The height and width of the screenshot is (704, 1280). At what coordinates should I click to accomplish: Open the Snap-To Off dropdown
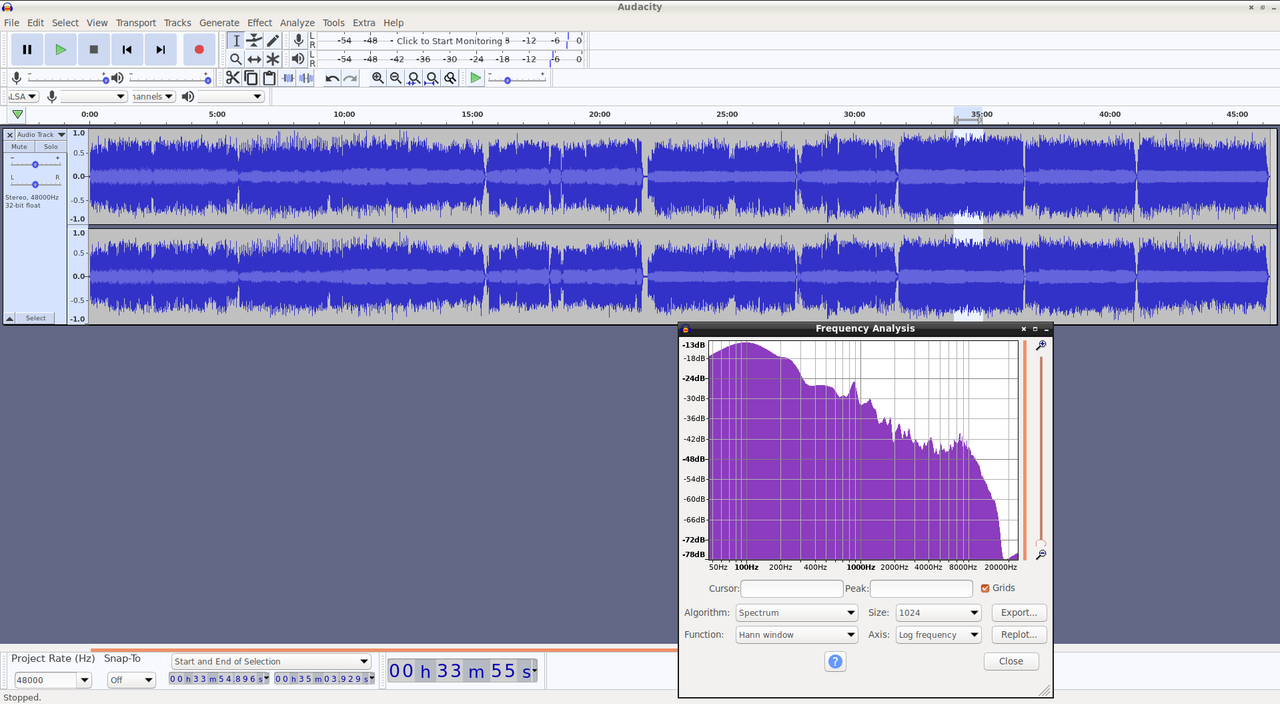[x=131, y=680]
